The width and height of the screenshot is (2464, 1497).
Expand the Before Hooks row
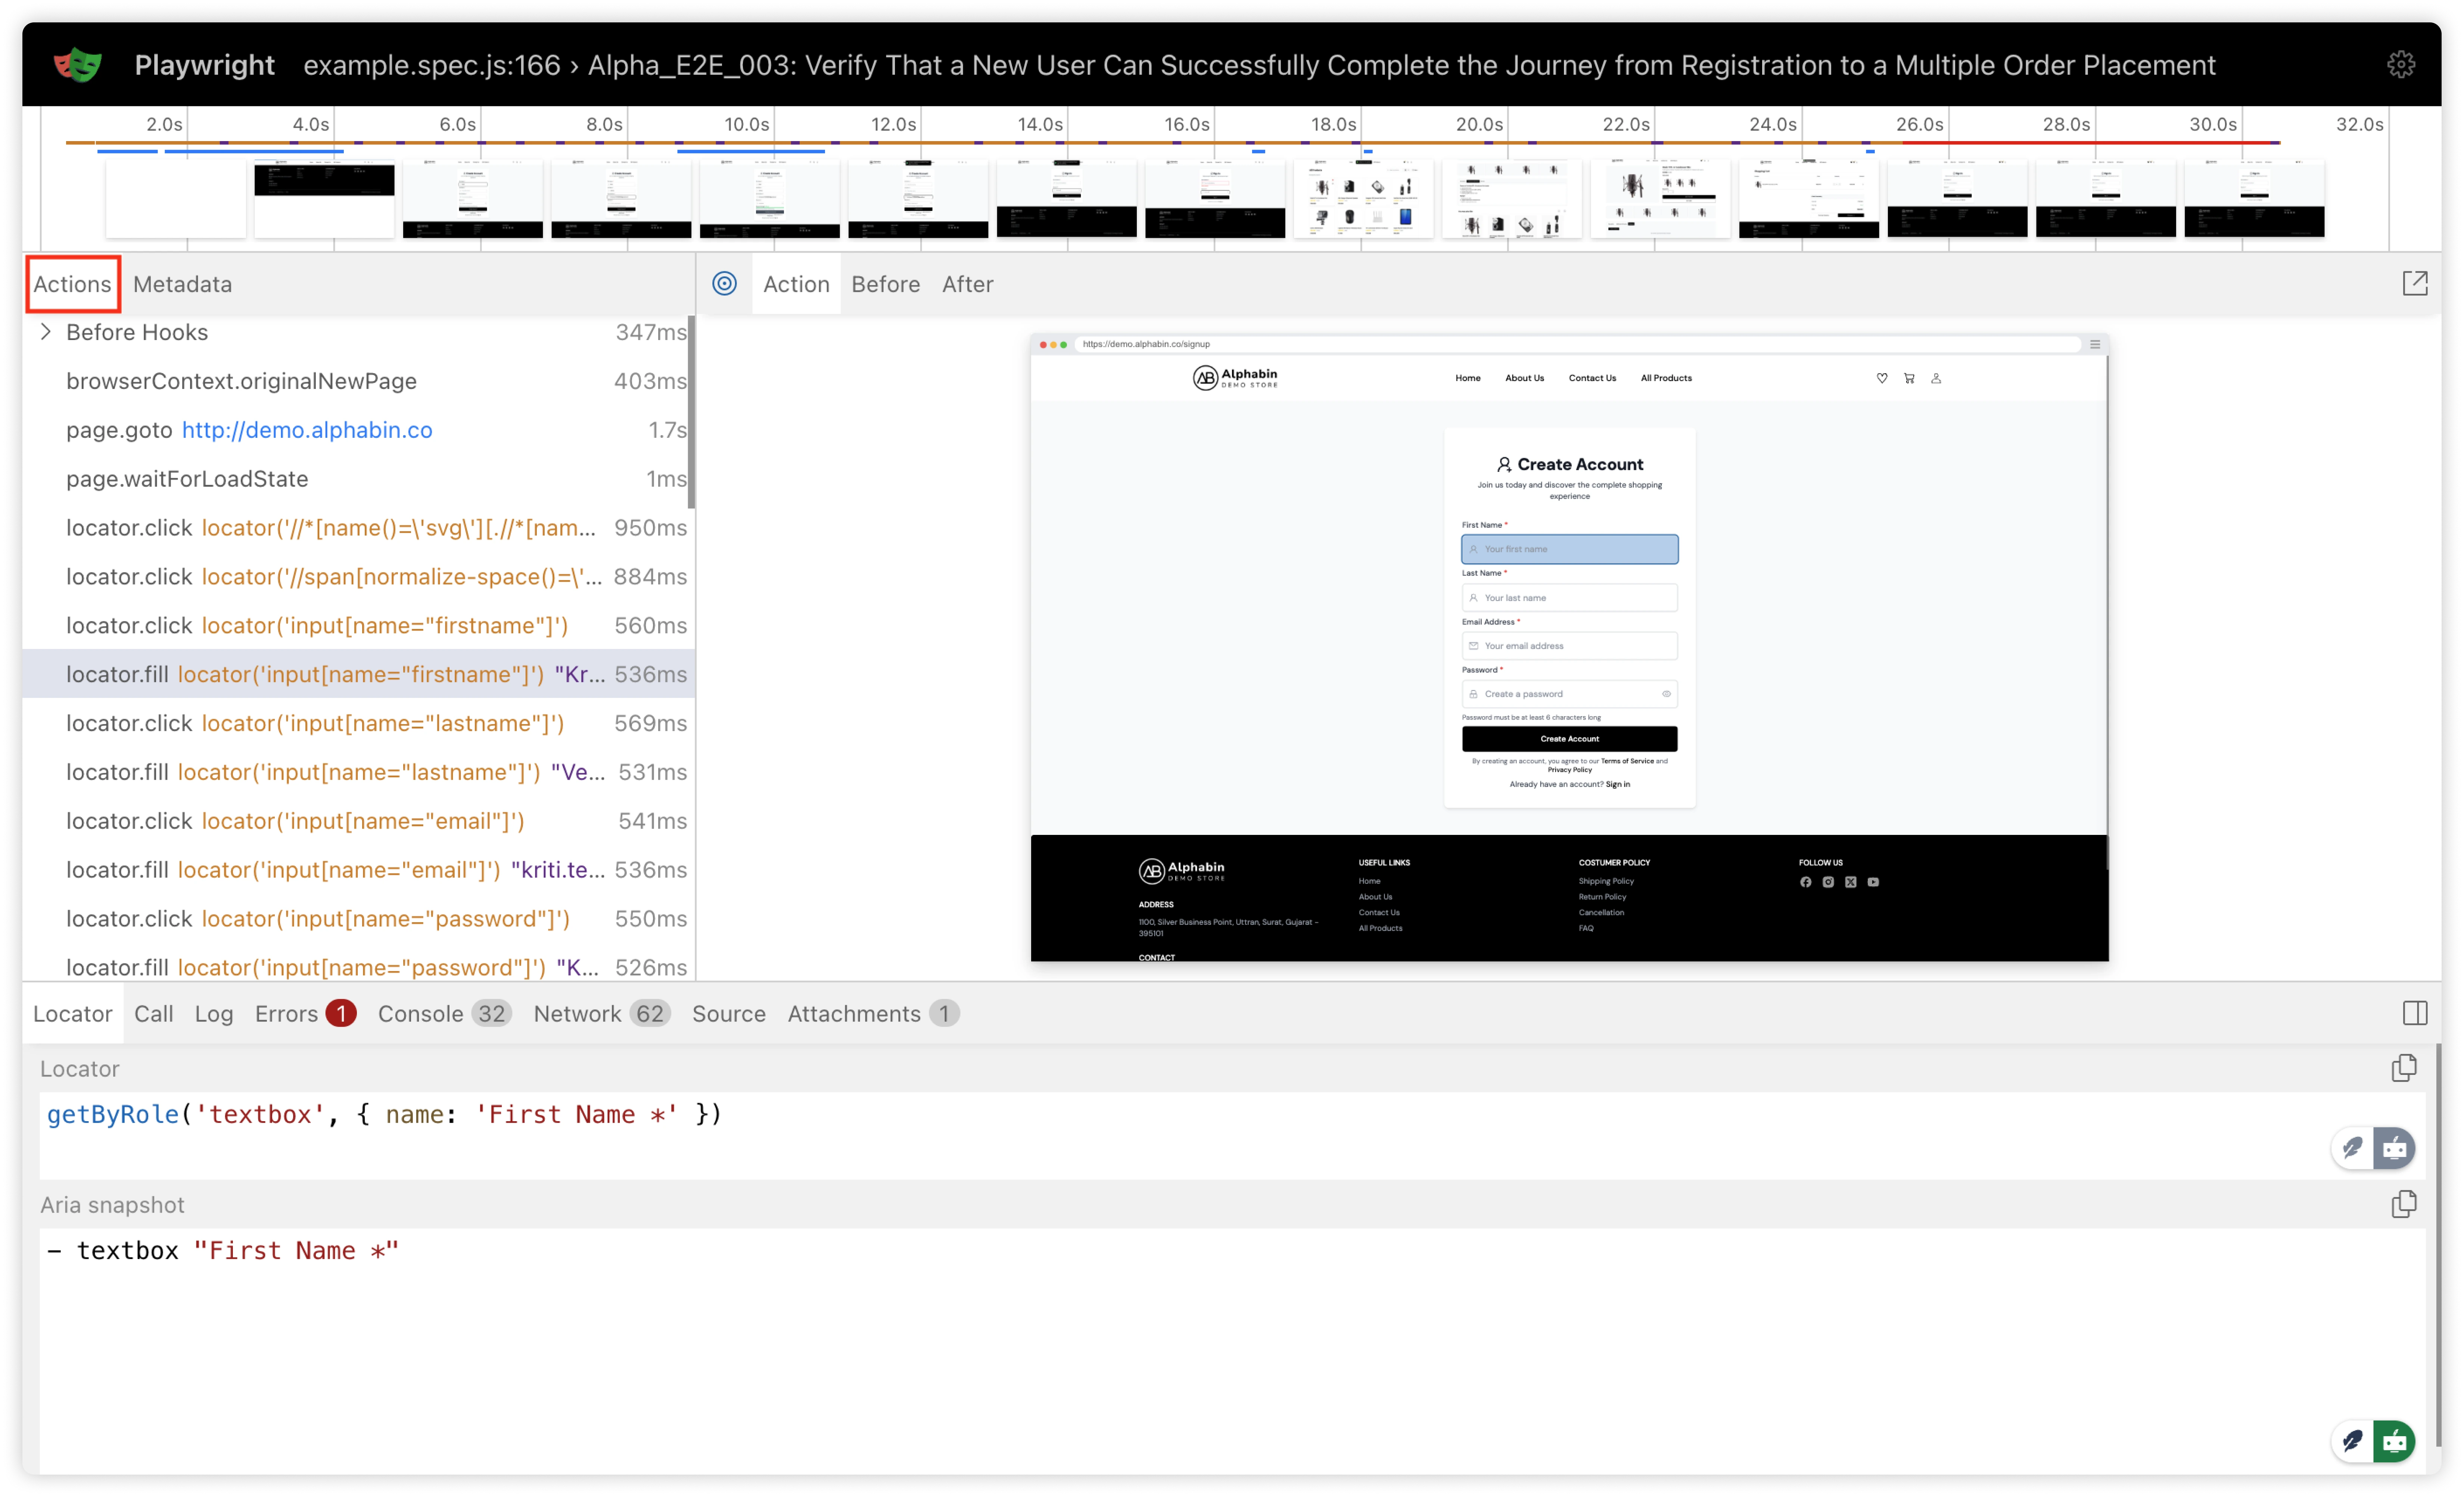45,332
